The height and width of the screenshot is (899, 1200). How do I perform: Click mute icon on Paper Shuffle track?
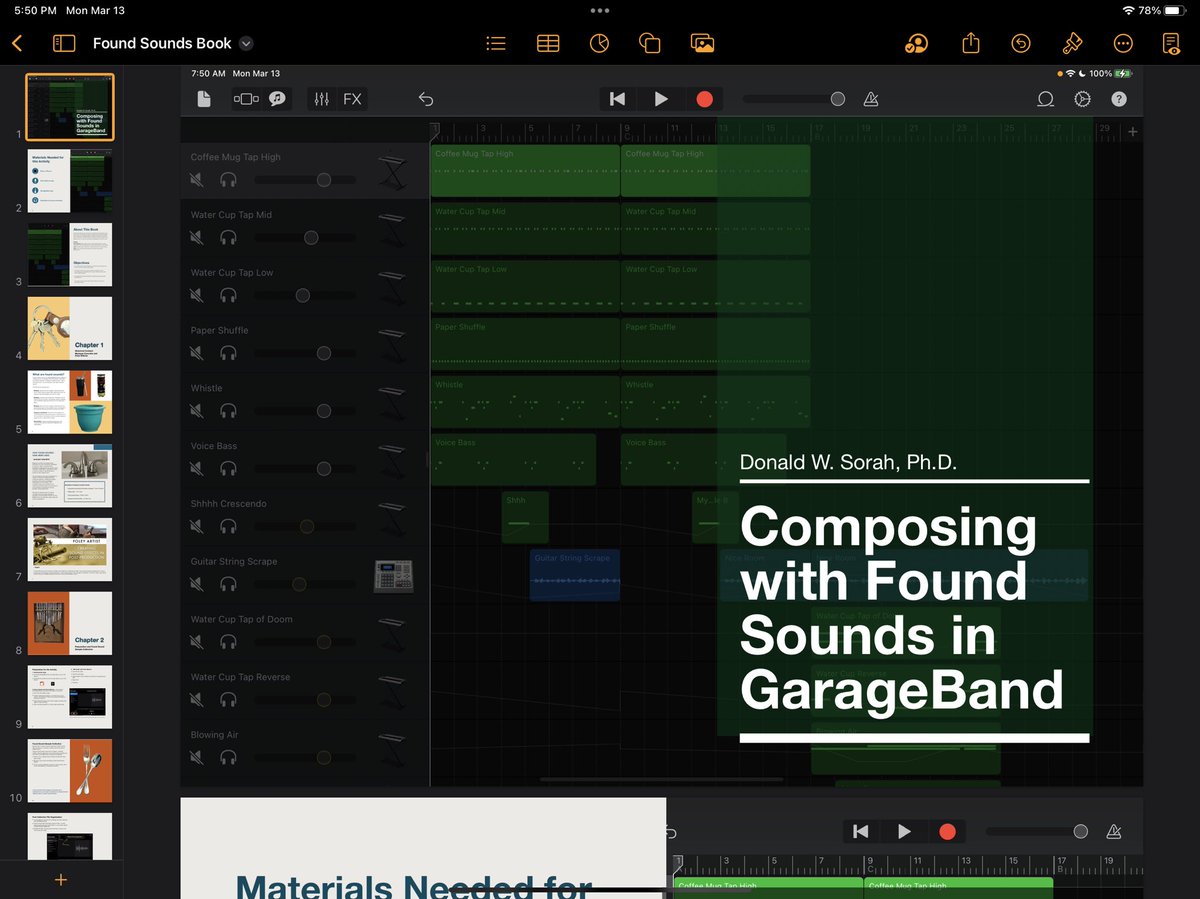198,353
